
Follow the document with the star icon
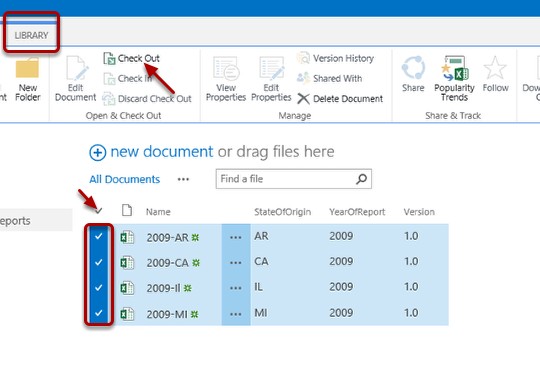point(495,68)
